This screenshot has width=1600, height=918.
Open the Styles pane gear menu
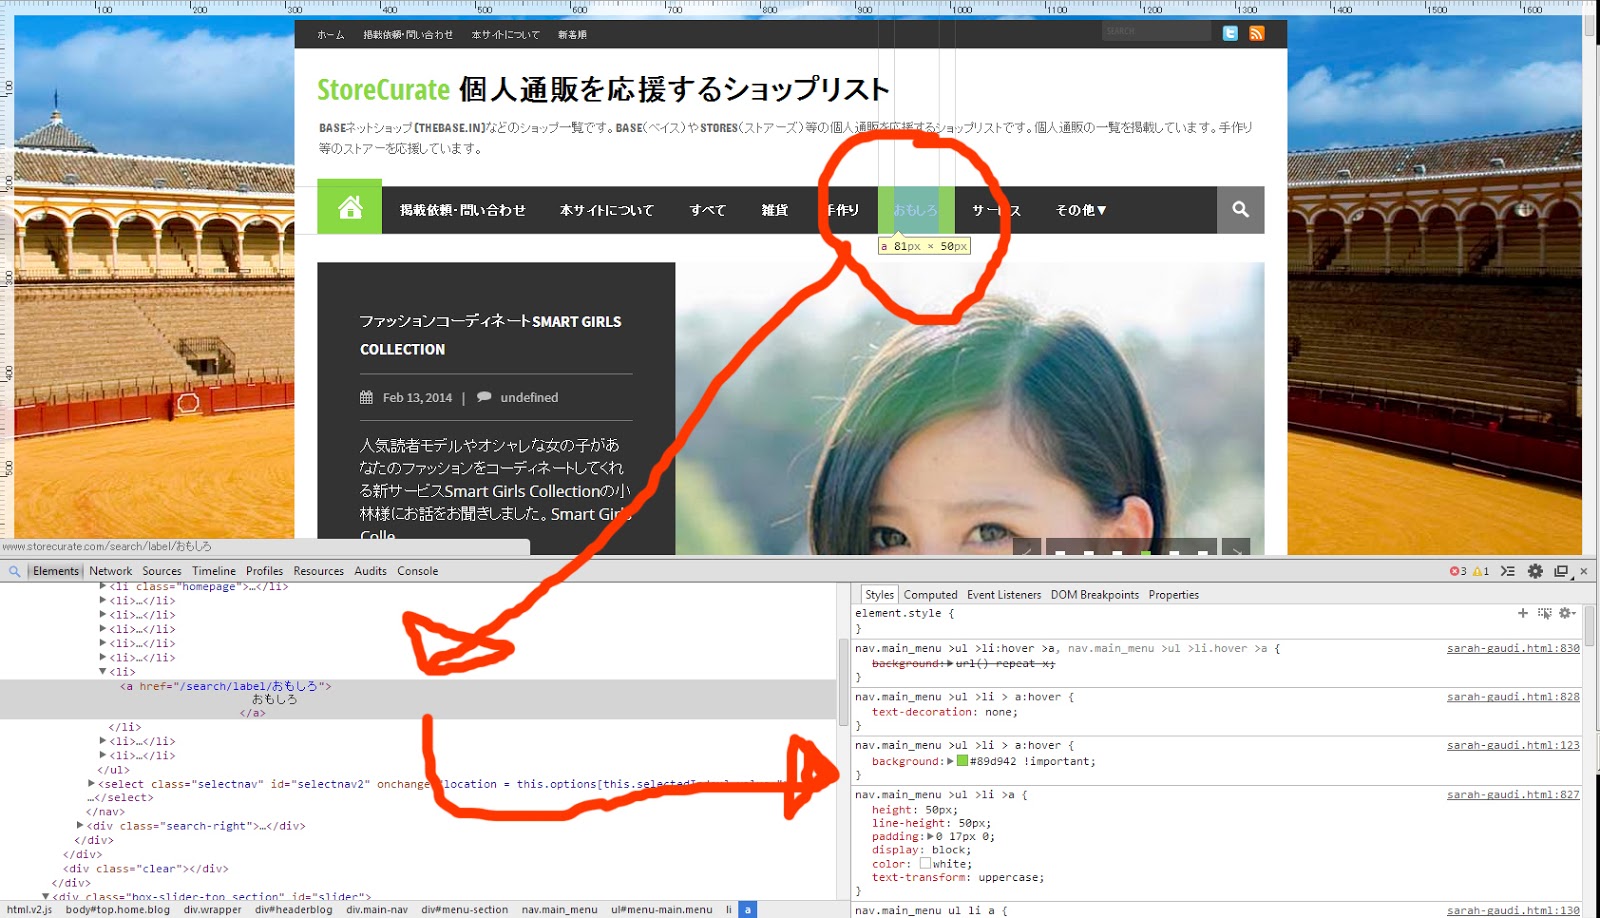[x=1567, y=613]
